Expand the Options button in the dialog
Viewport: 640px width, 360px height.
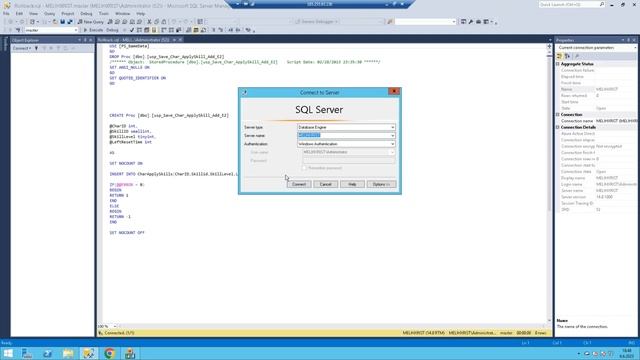(381, 184)
